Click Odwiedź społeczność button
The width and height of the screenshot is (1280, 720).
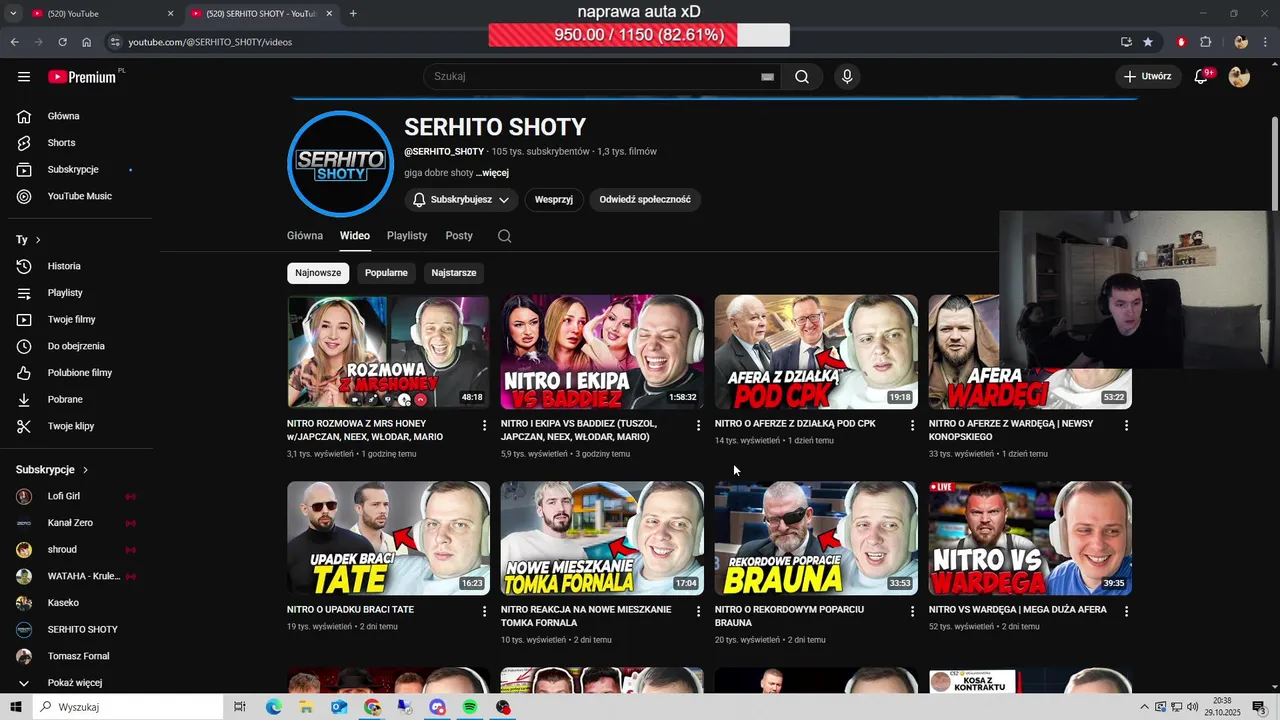(x=645, y=200)
